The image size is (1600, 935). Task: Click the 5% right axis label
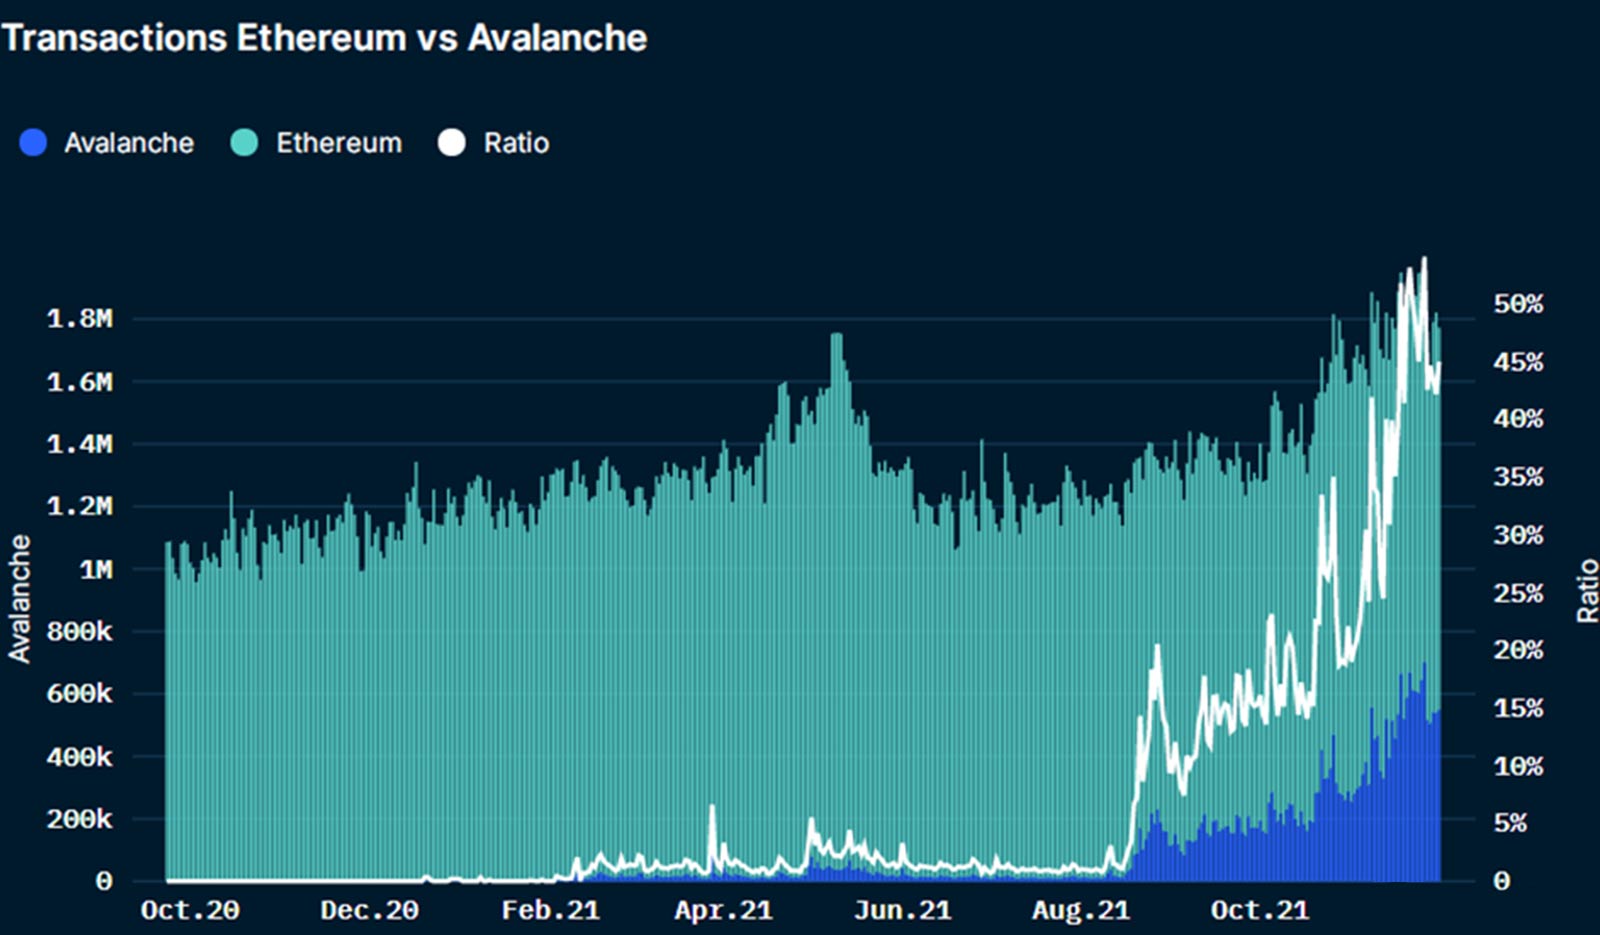1510,823
